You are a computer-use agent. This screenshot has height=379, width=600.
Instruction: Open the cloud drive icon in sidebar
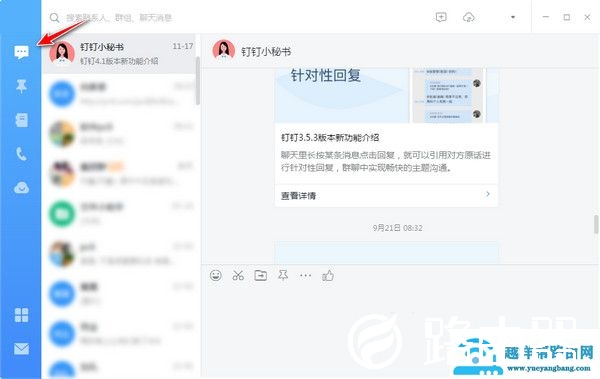tap(21, 188)
